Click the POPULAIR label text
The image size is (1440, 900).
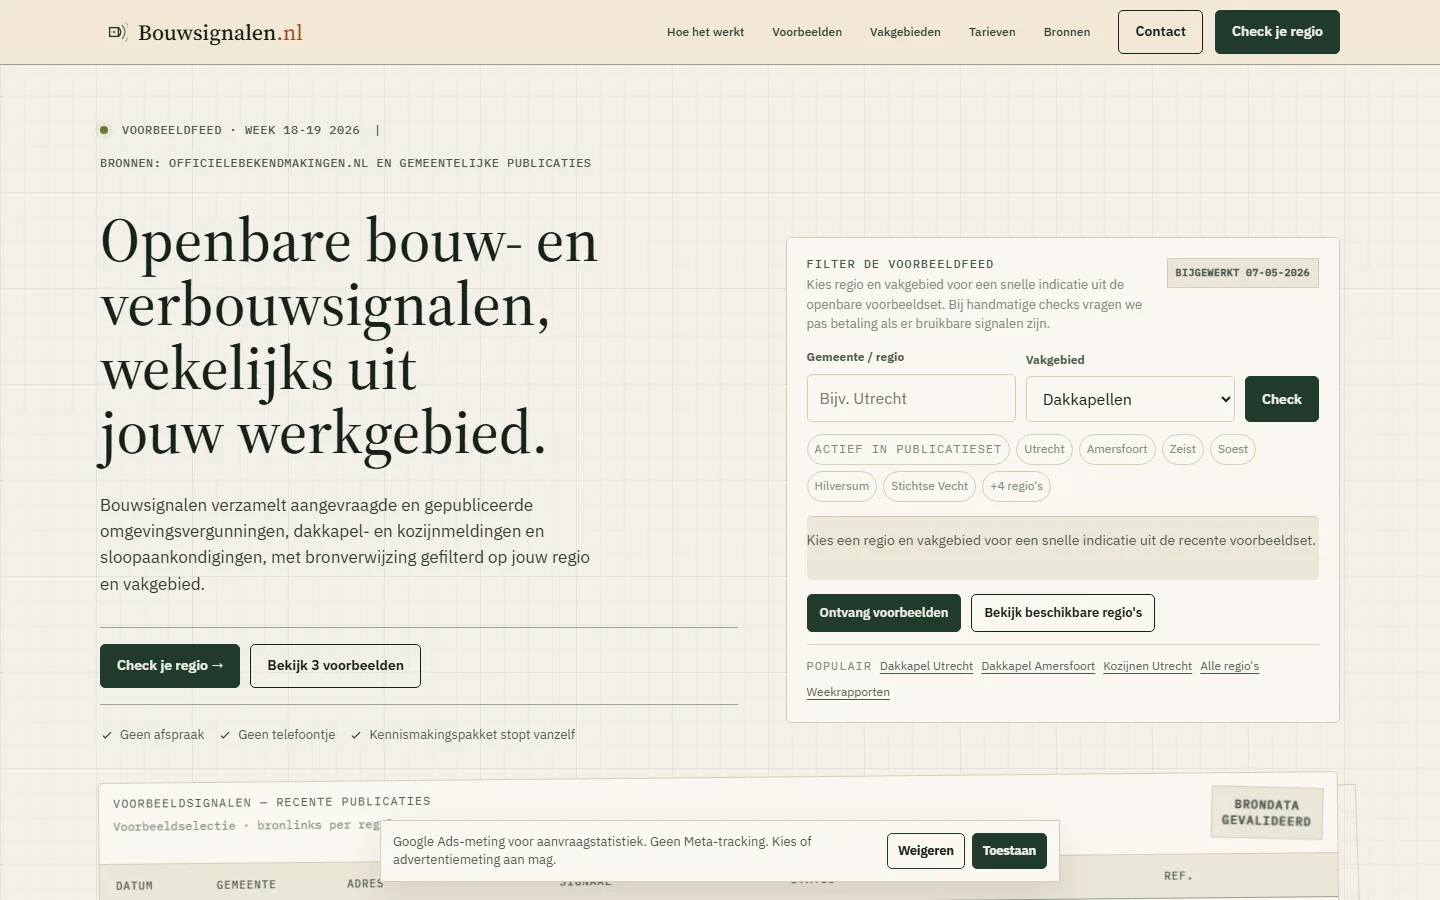click(839, 667)
